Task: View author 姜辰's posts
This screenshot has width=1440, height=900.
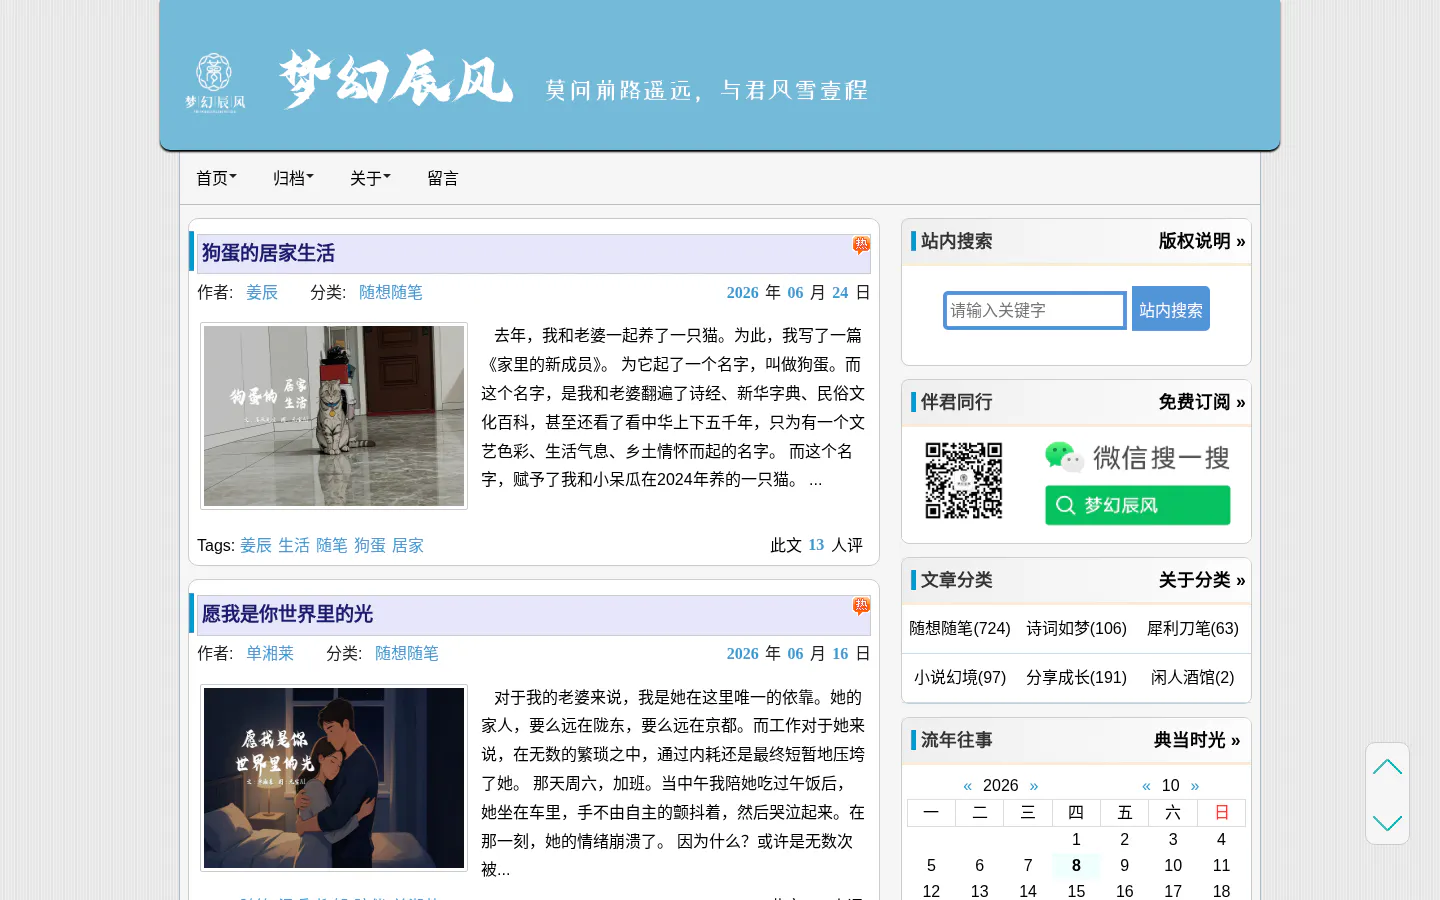Action: point(262,292)
